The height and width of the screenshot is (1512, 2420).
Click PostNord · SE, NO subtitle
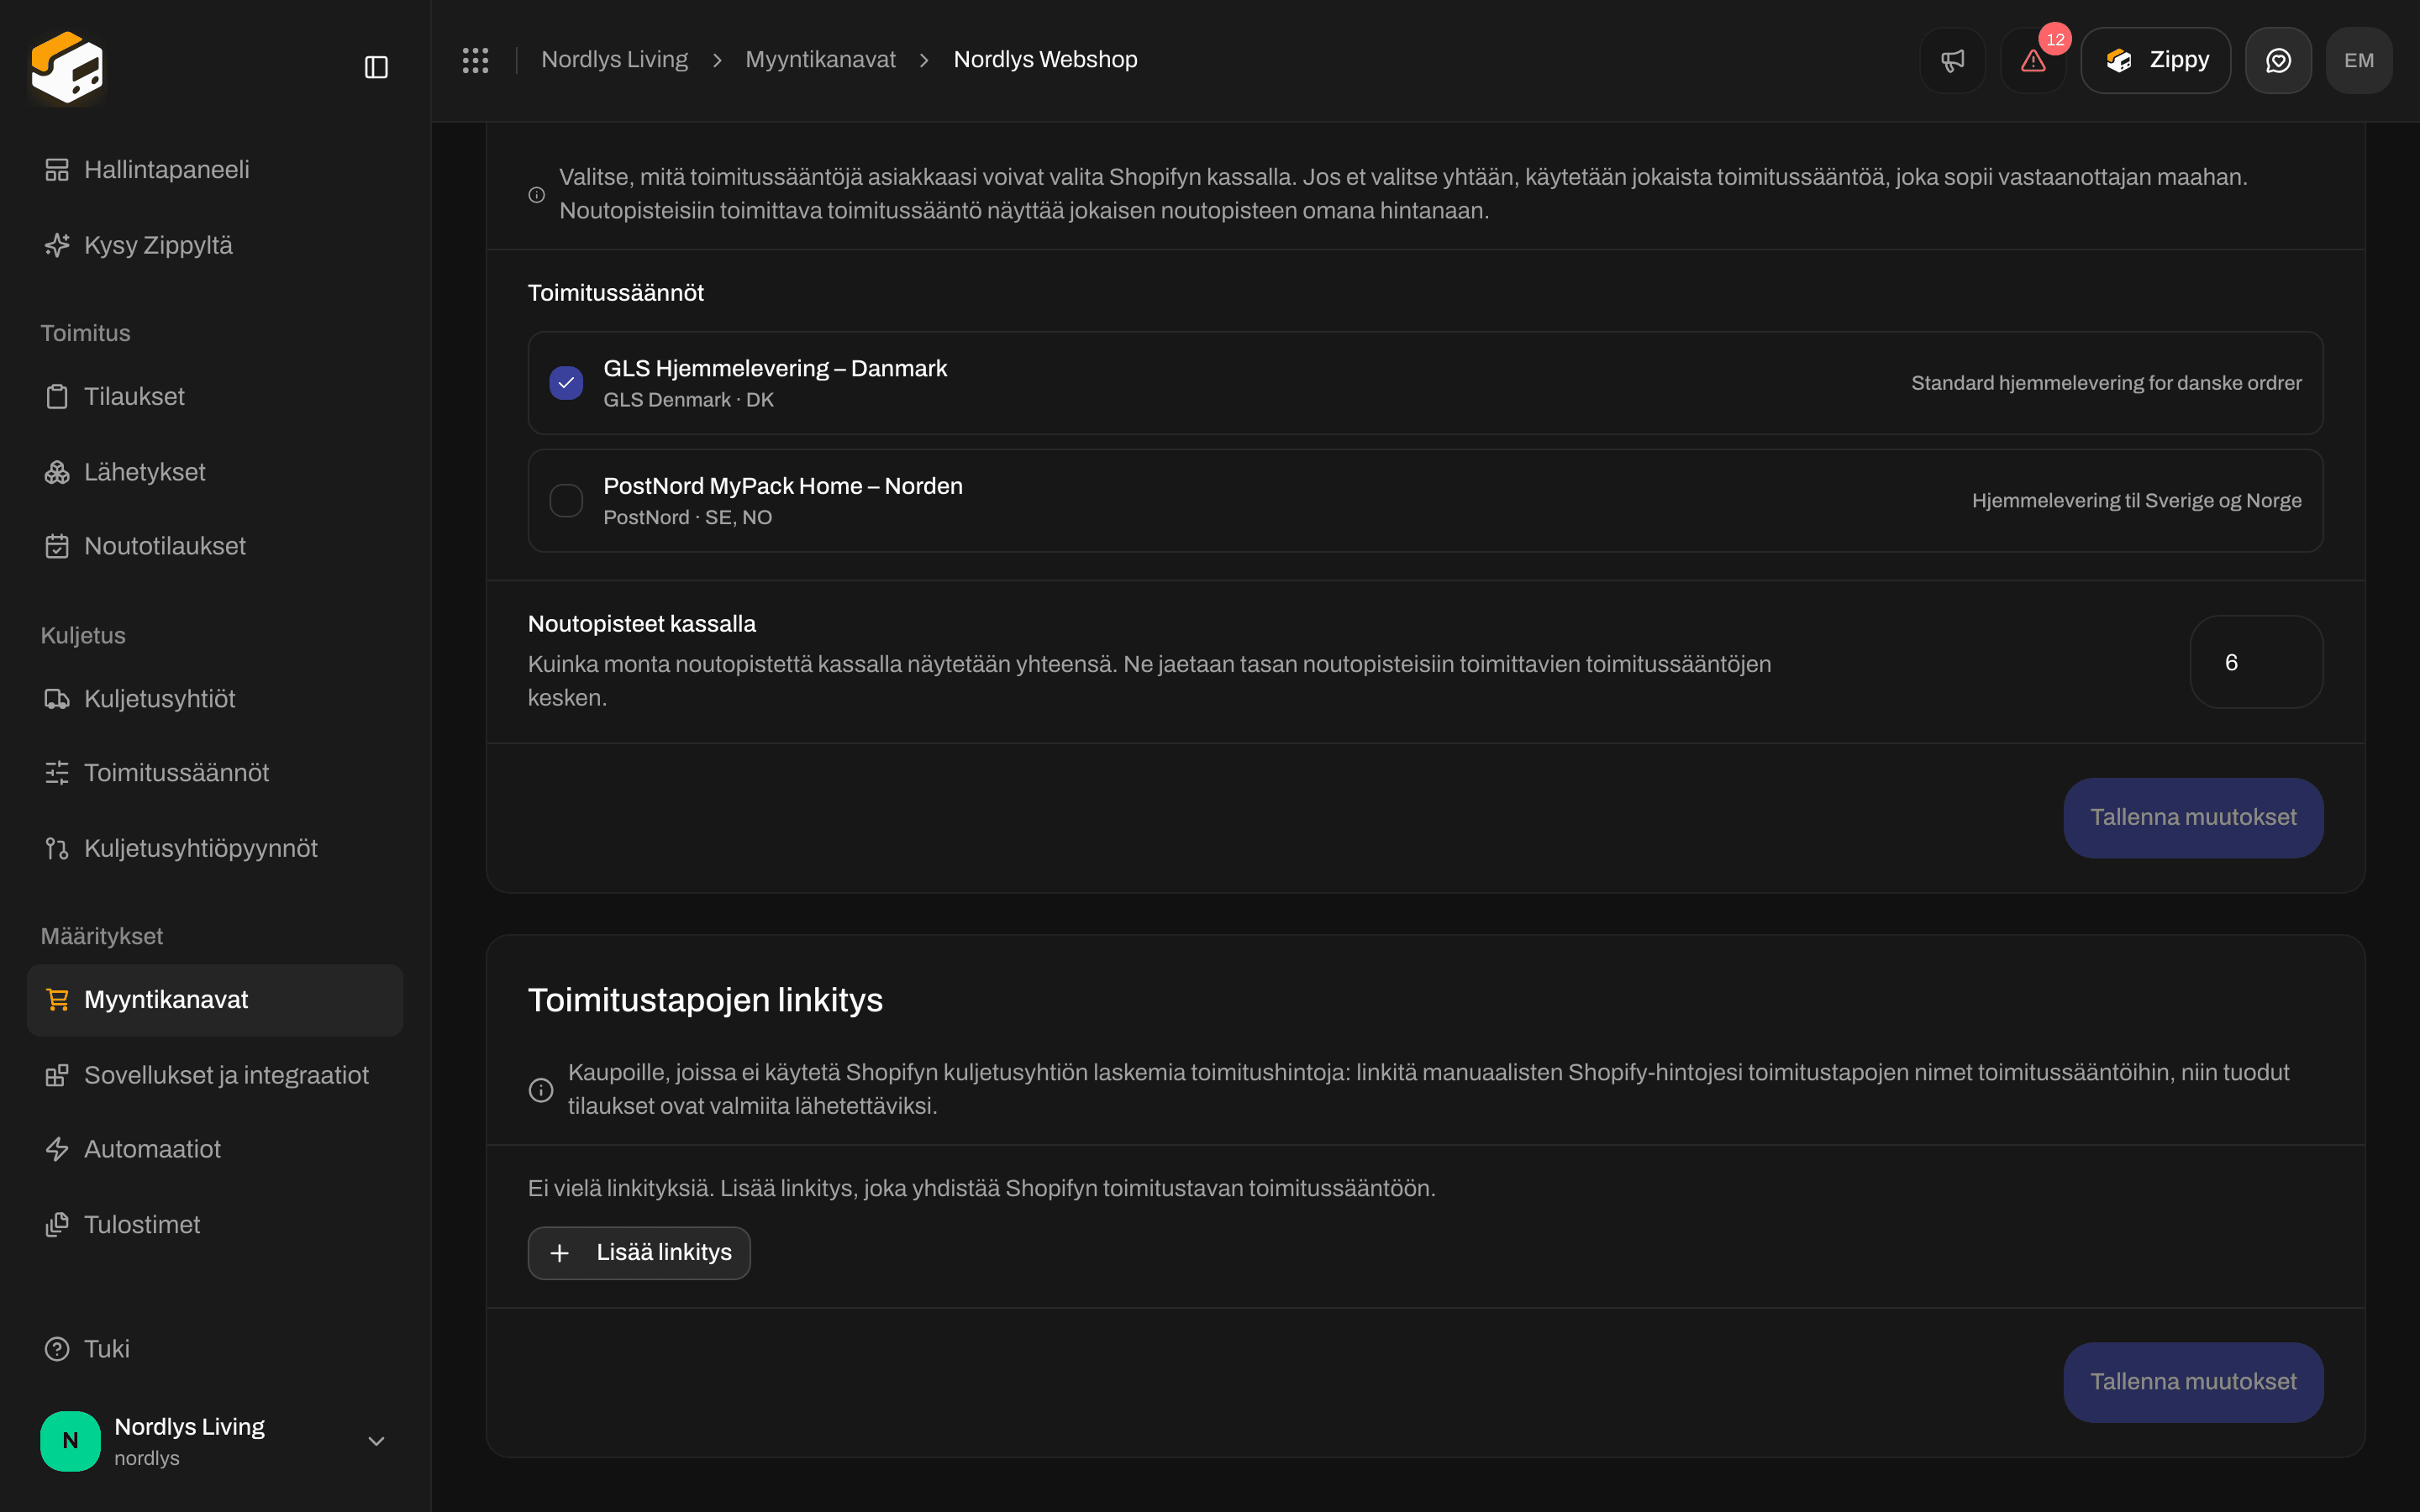tap(687, 517)
